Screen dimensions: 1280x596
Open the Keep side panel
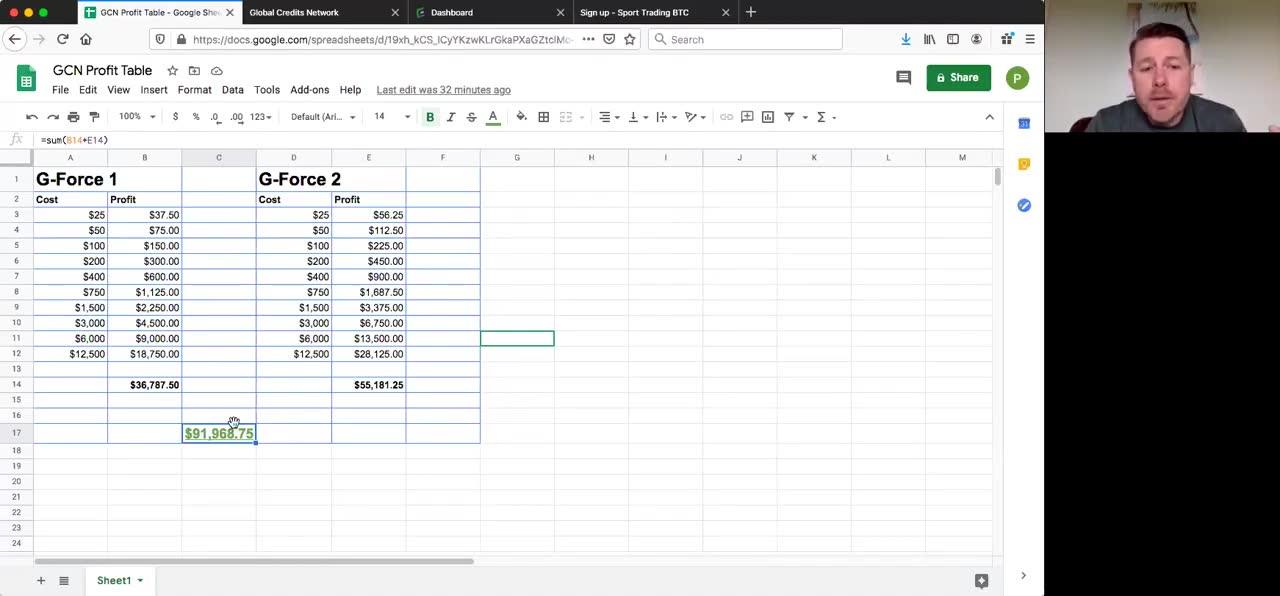(x=1024, y=164)
